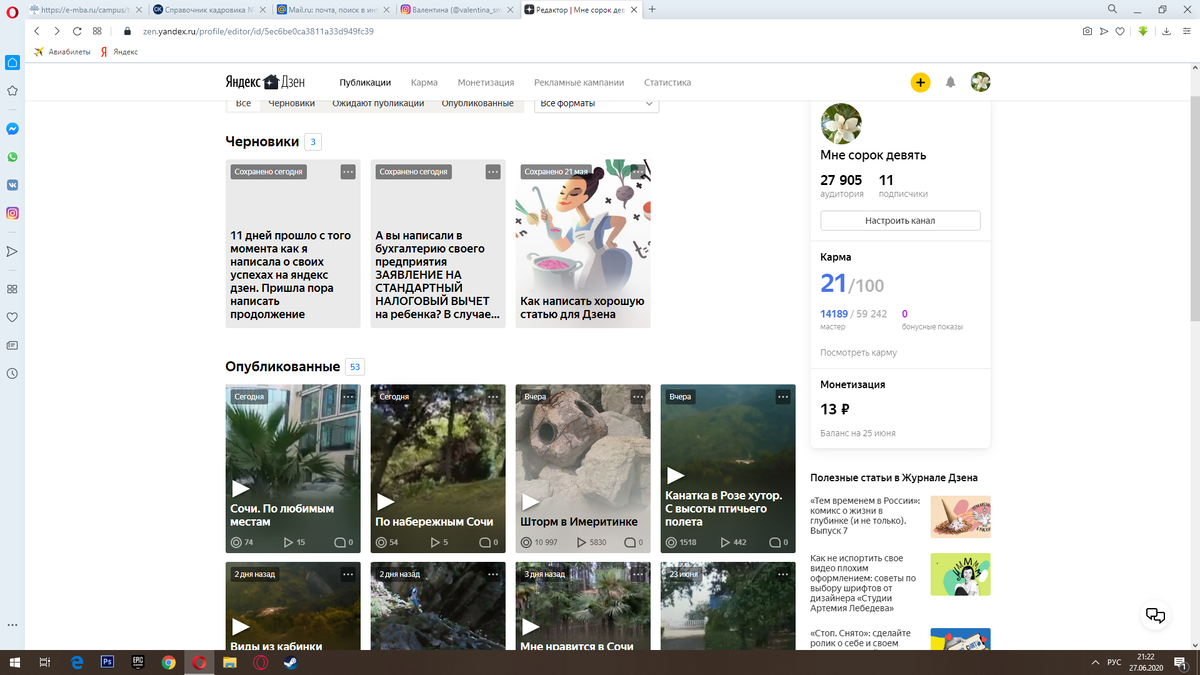
Task: Open personal news icon in sidebar
Action: click(x=13, y=345)
